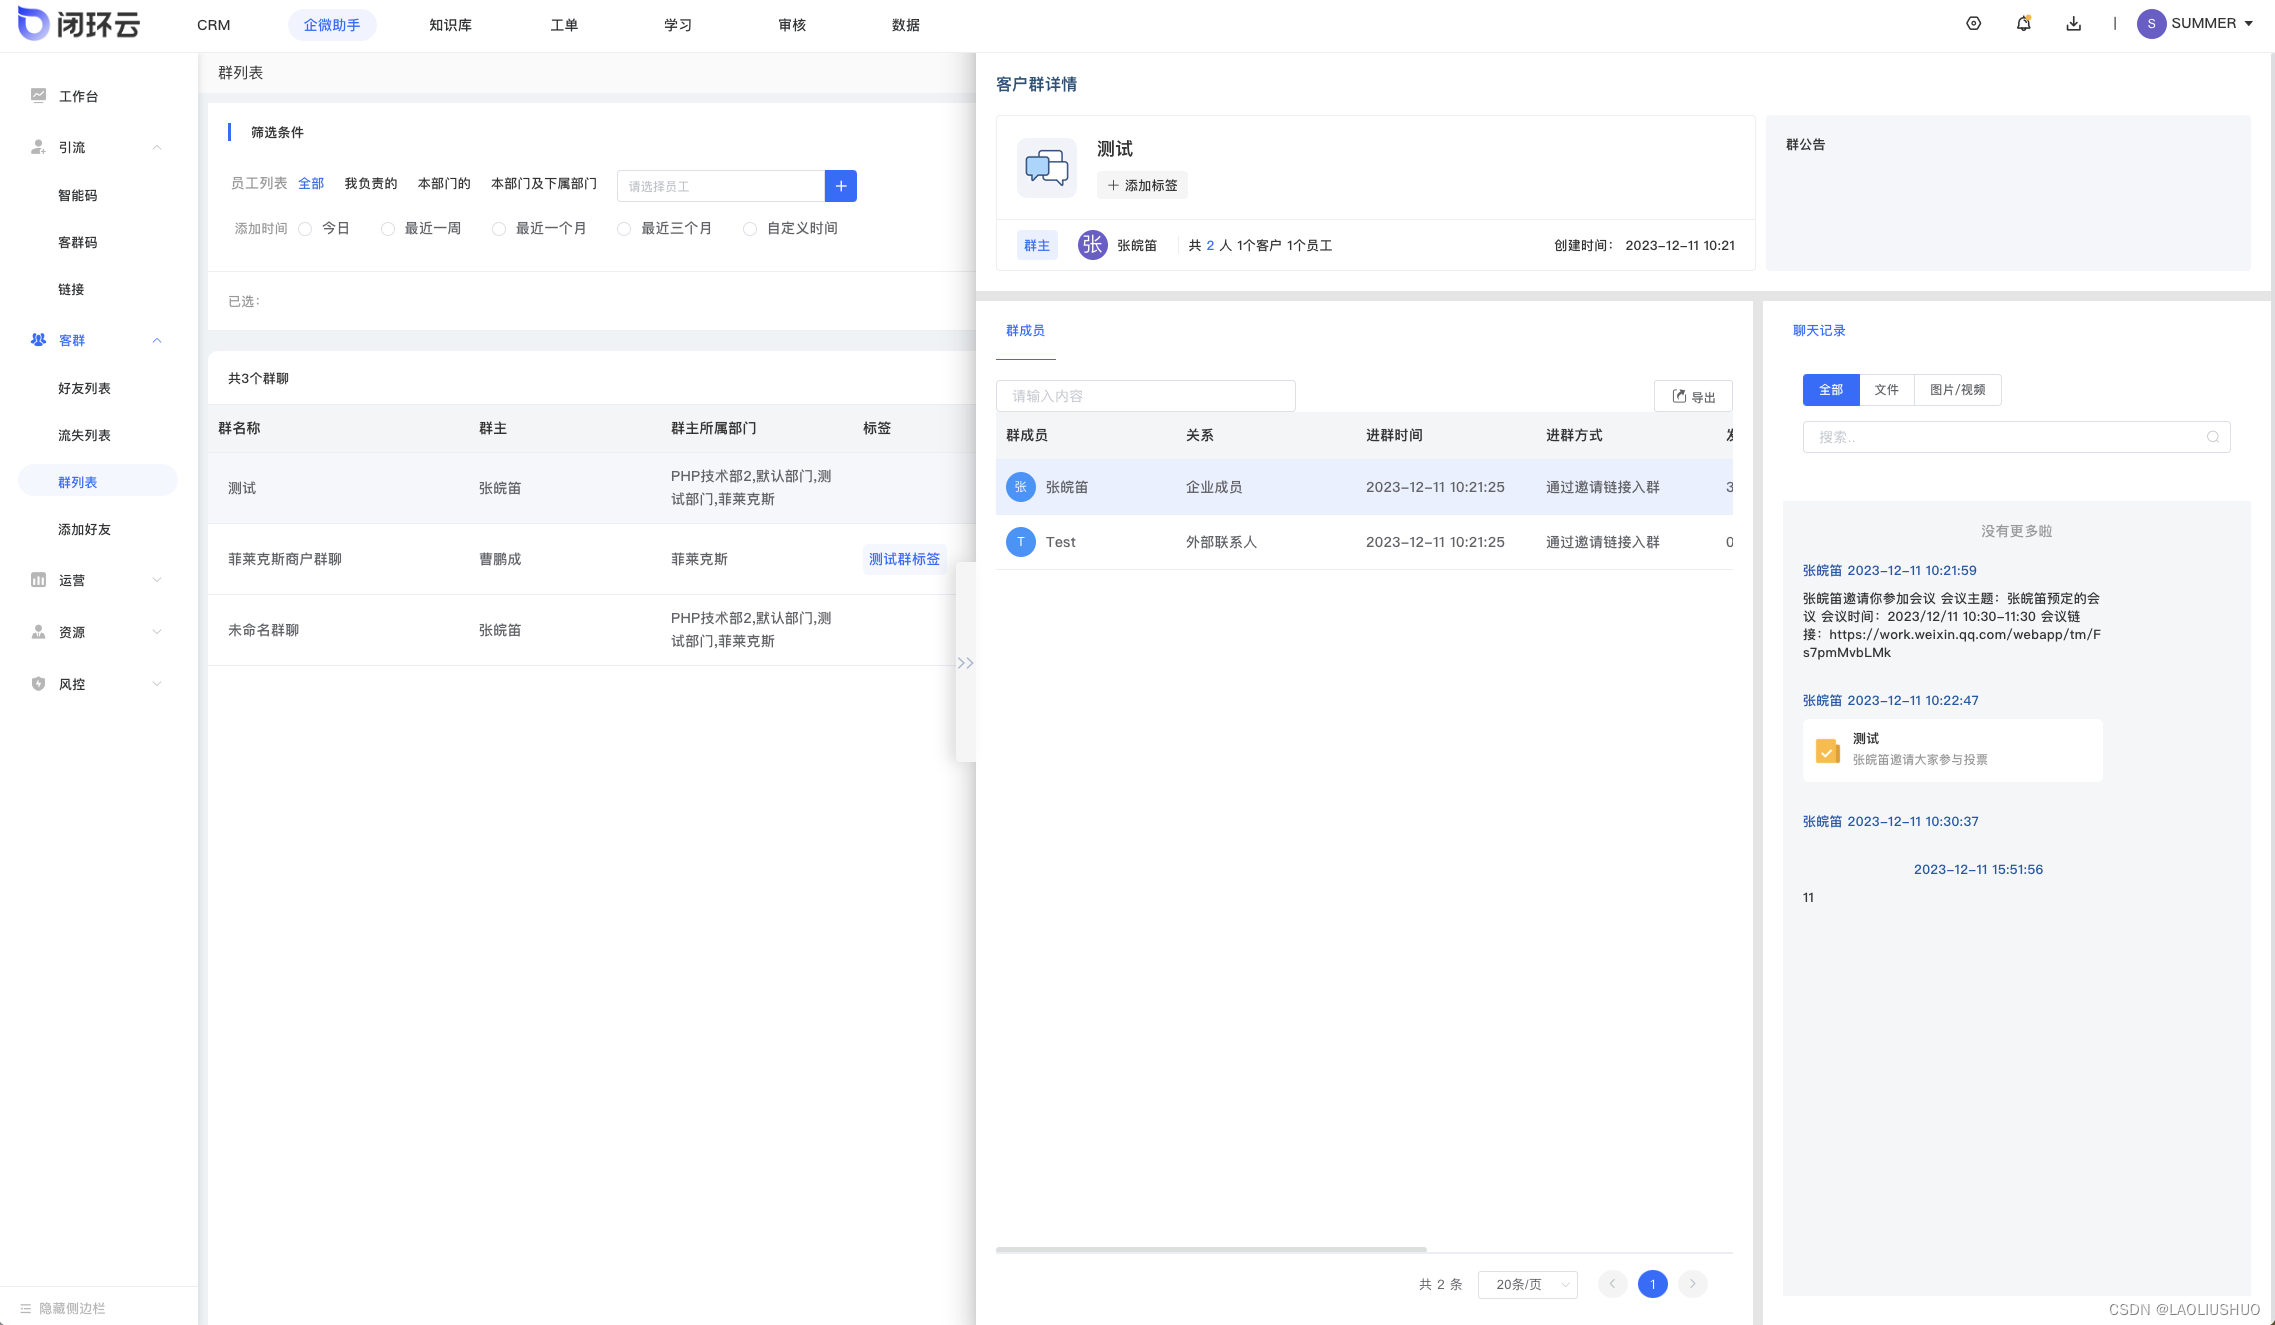Go to page 1

(x=1653, y=1284)
